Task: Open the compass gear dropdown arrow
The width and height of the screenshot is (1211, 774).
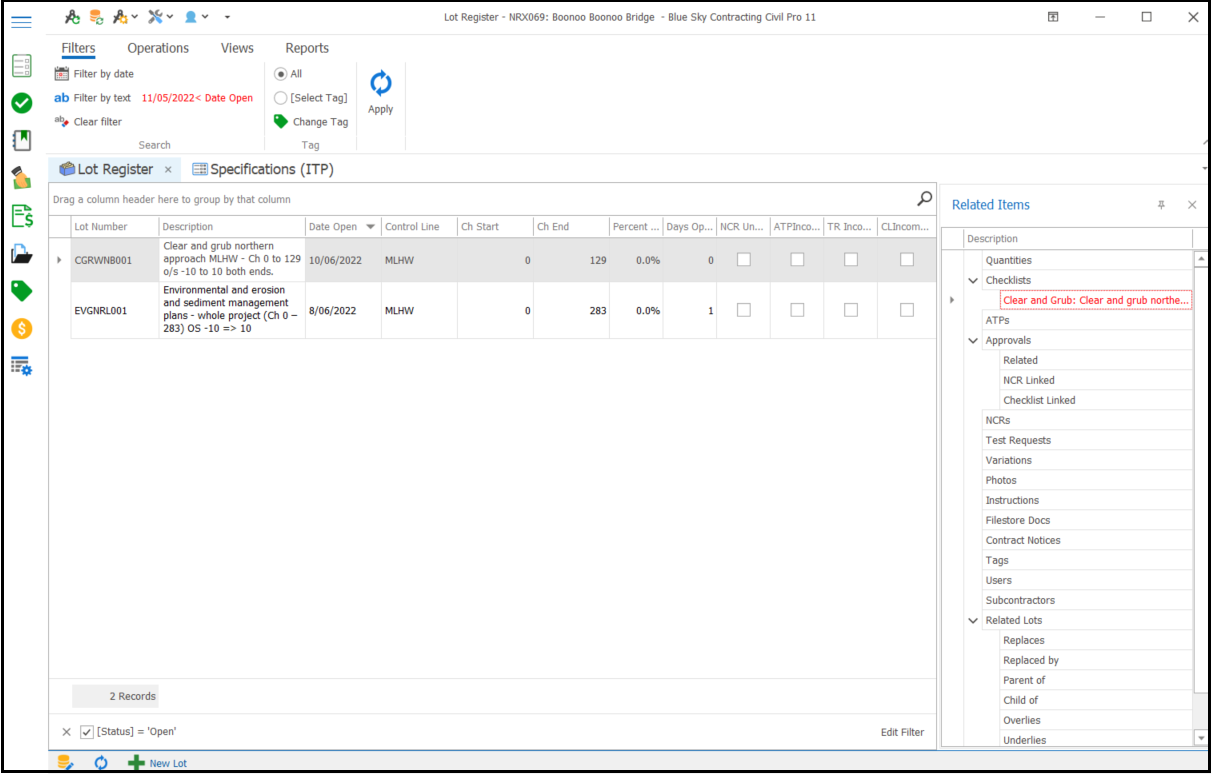Action: point(135,17)
